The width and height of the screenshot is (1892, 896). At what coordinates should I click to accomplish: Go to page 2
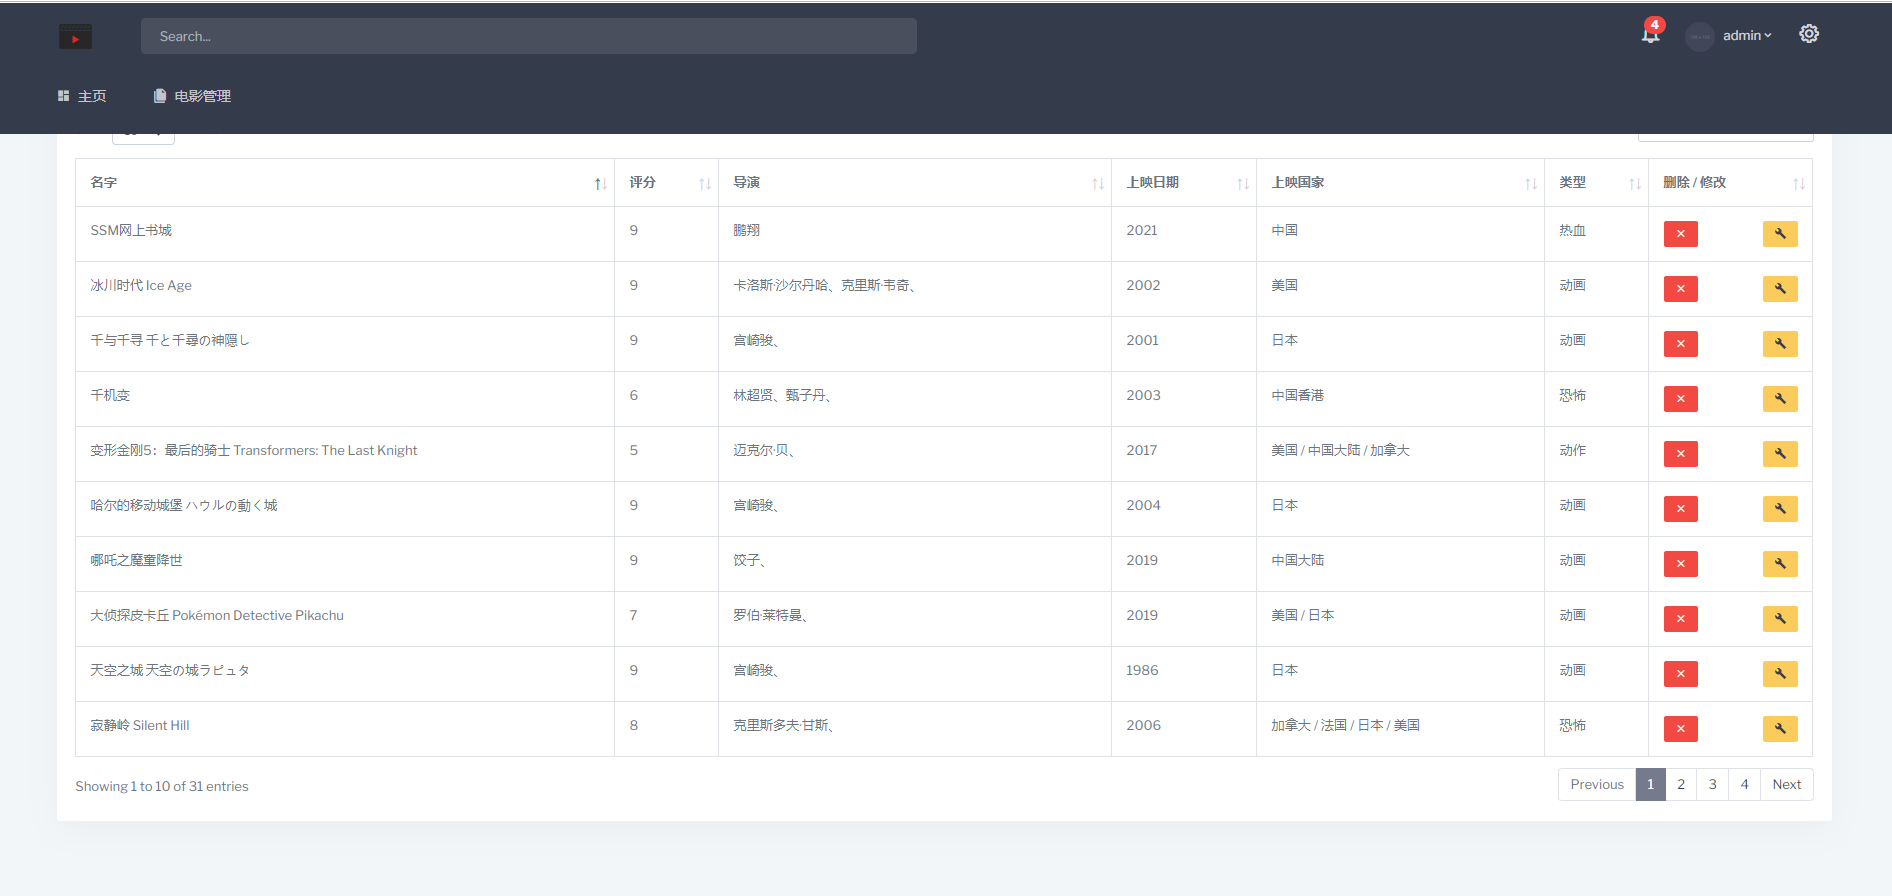pos(1681,785)
